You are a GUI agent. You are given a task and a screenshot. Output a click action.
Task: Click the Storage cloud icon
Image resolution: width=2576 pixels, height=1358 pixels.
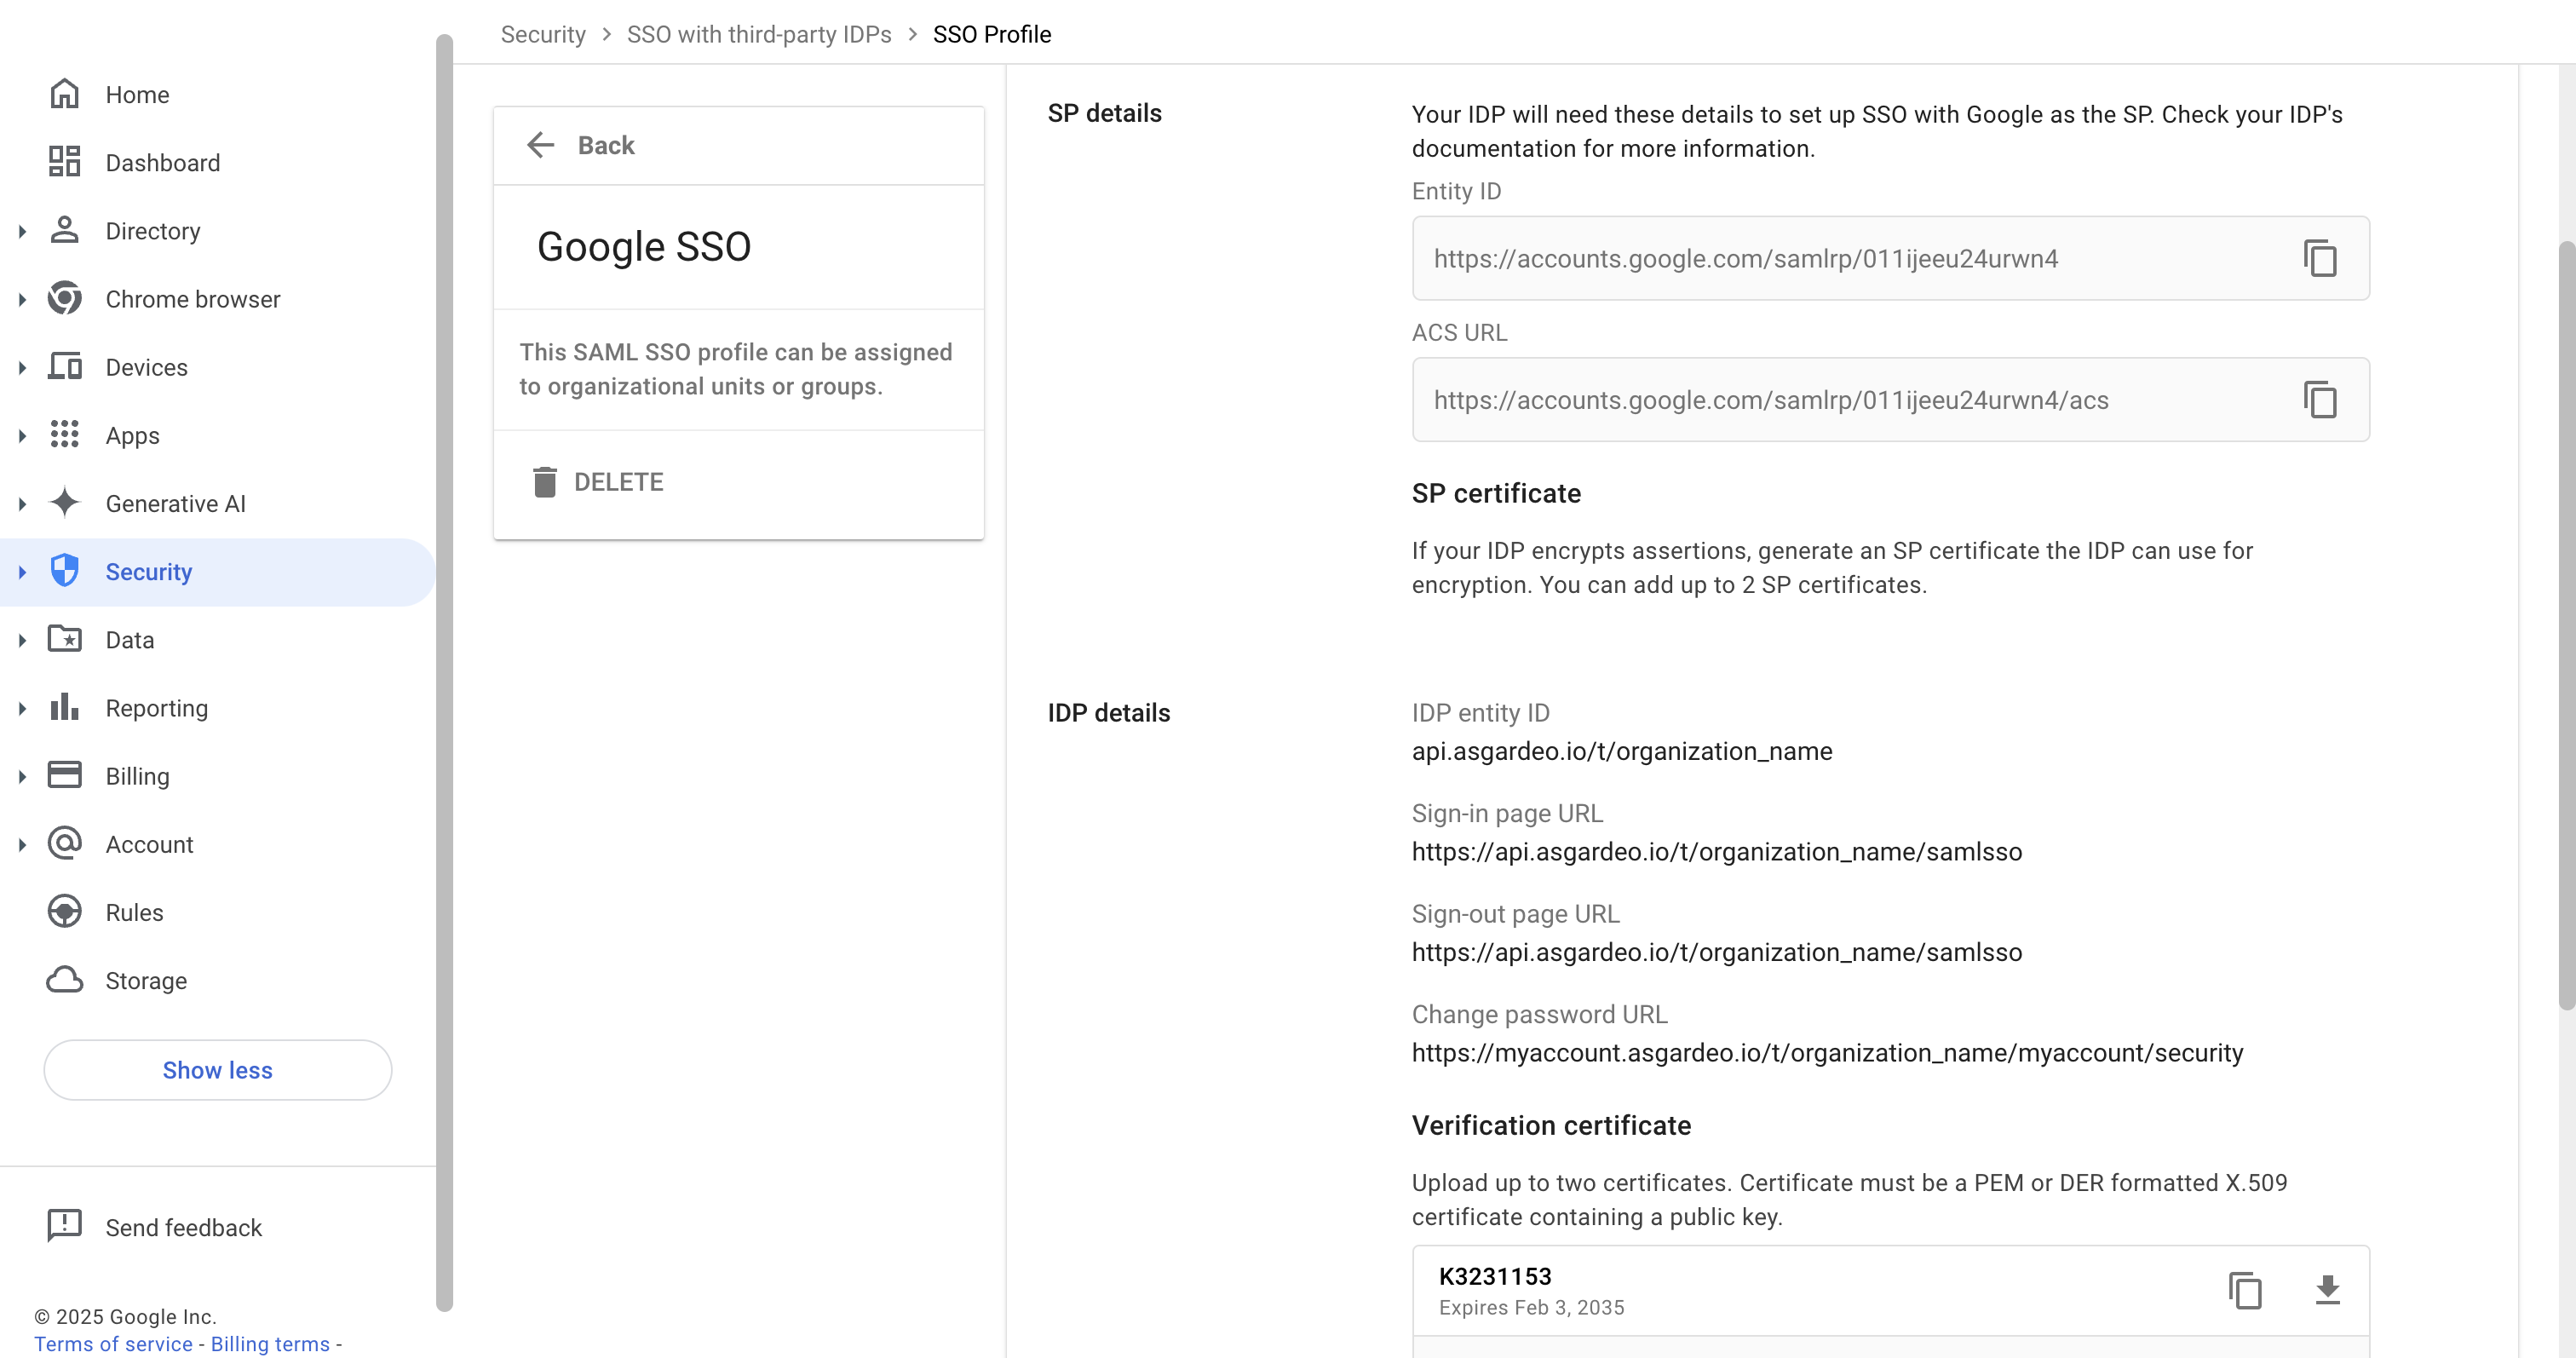pyautogui.click(x=64, y=980)
